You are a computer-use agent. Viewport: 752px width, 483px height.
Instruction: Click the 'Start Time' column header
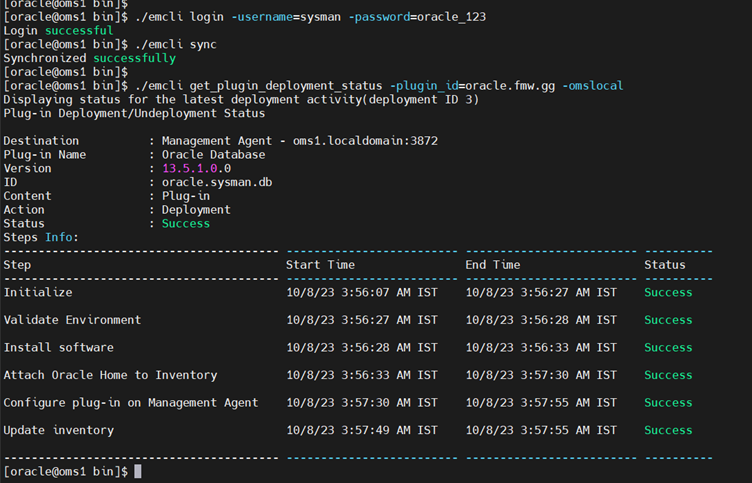[x=320, y=264]
